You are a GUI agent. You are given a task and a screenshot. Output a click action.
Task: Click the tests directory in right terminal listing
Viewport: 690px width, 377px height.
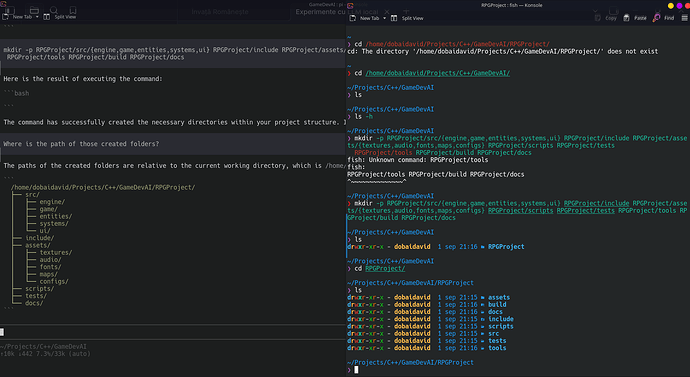click(x=497, y=341)
